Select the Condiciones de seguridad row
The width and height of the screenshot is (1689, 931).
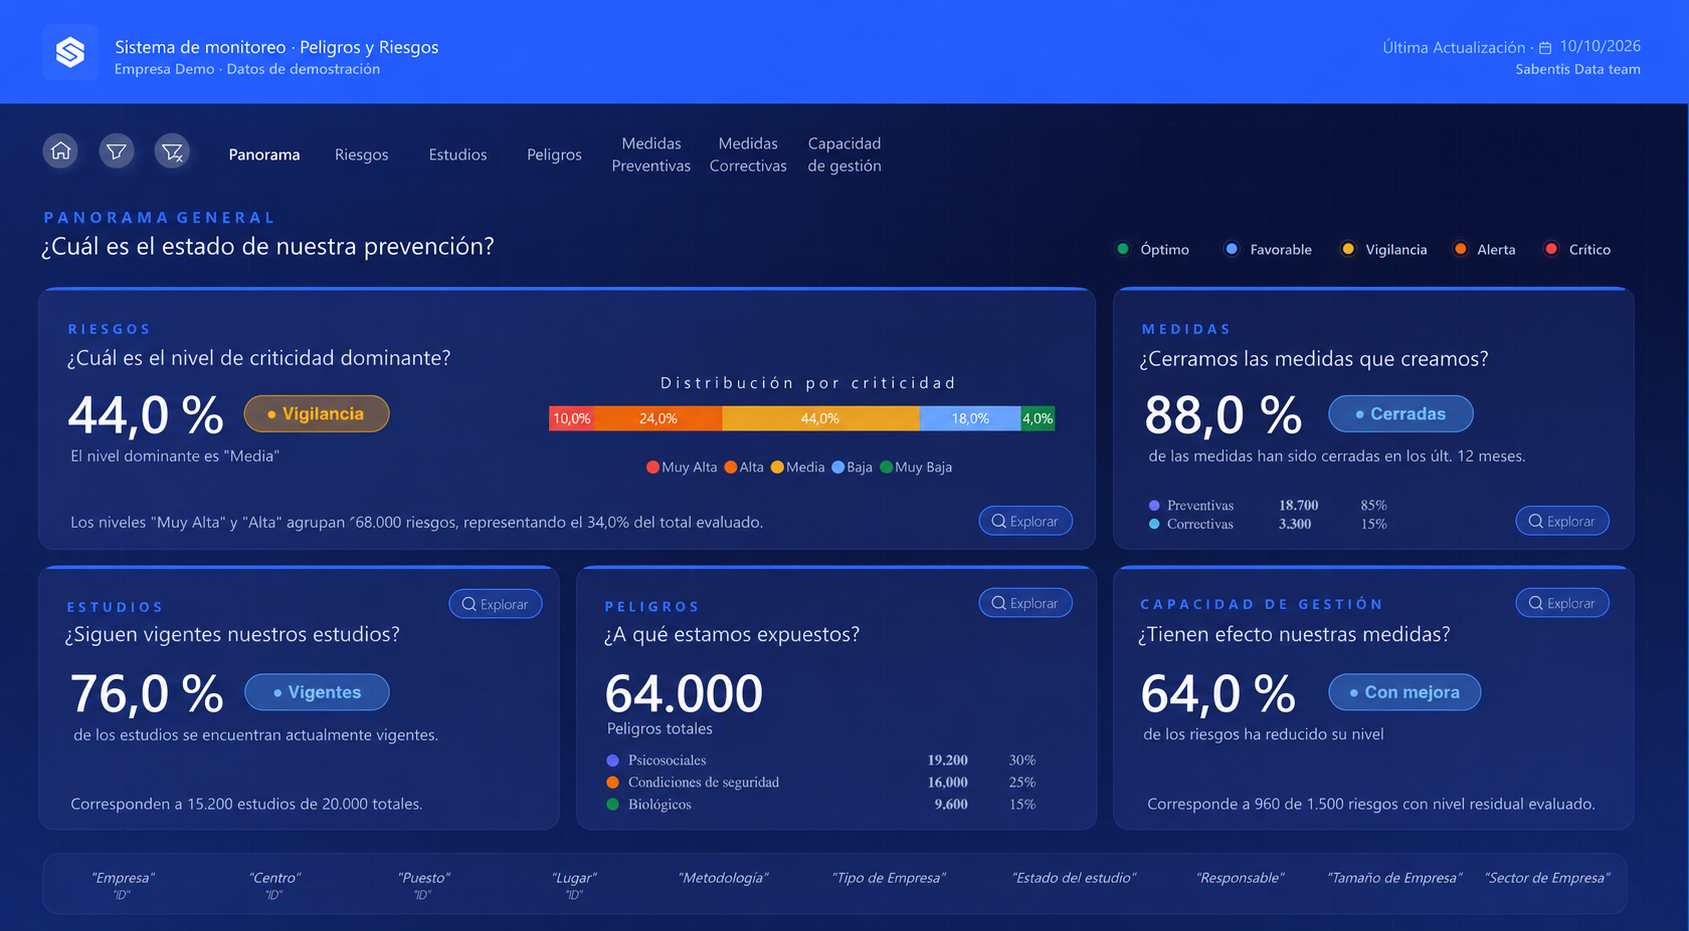821,782
